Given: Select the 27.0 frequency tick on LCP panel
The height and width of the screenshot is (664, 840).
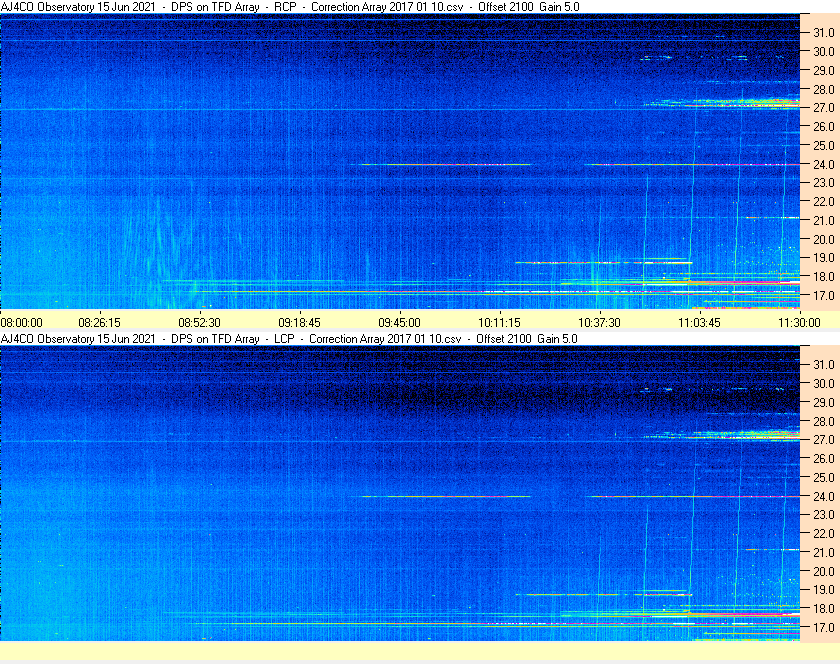Looking at the screenshot, I should (x=823, y=439).
